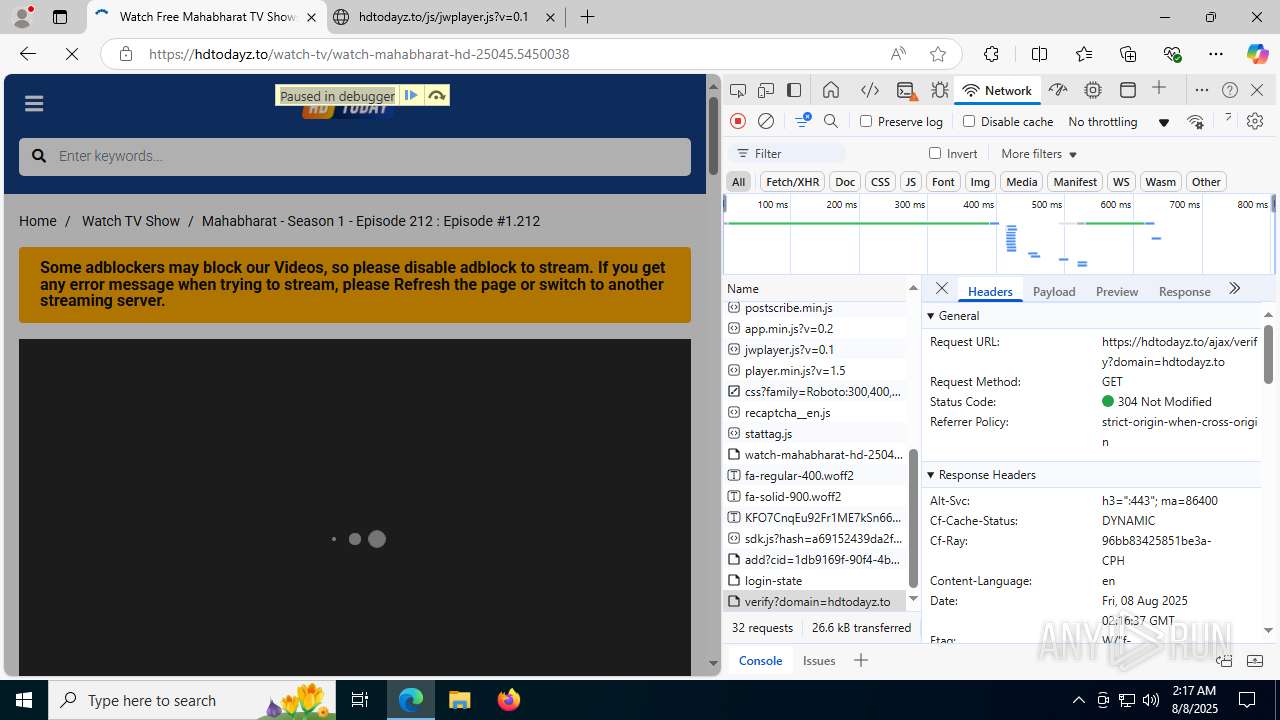
Task: Focus the Enter keywords search field
Action: tap(355, 157)
